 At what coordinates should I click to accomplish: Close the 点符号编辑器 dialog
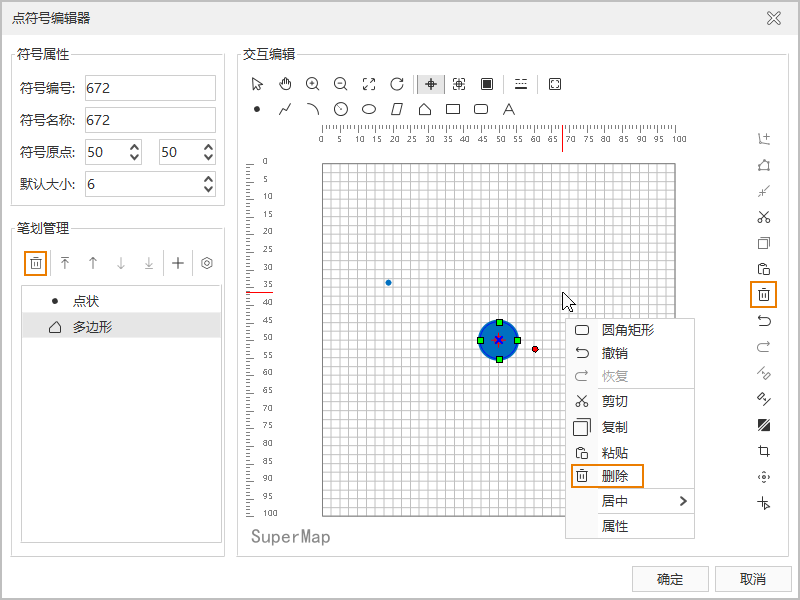pos(774,18)
